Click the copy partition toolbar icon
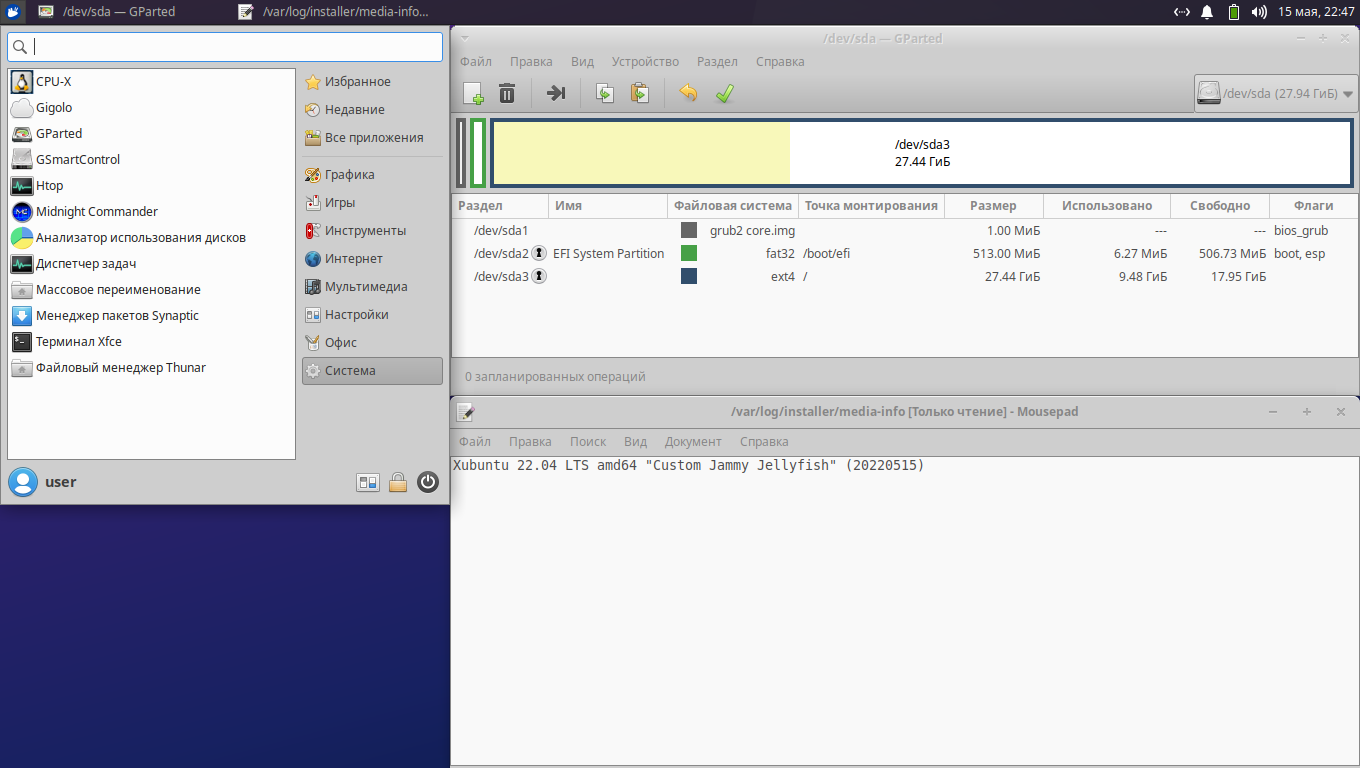The image size is (1360, 768). point(605,93)
